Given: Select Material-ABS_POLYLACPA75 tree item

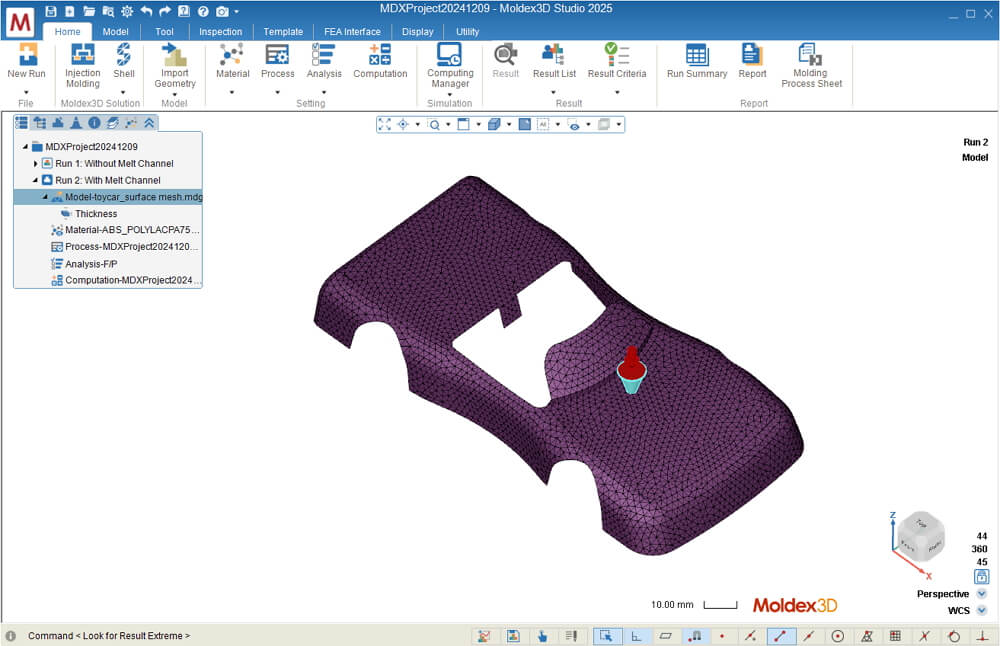Looking at the screenshot, I should point(125,230).
